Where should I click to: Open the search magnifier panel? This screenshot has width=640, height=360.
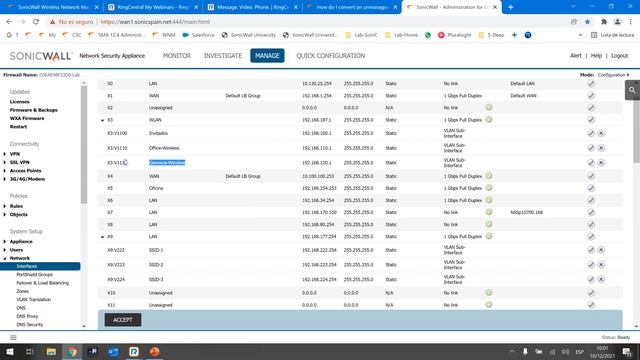(632, 90)
